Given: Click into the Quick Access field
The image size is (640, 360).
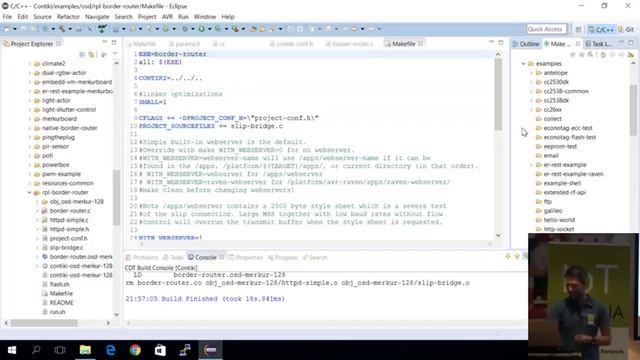Looking at the screenshot, I should tap(547, 29).
